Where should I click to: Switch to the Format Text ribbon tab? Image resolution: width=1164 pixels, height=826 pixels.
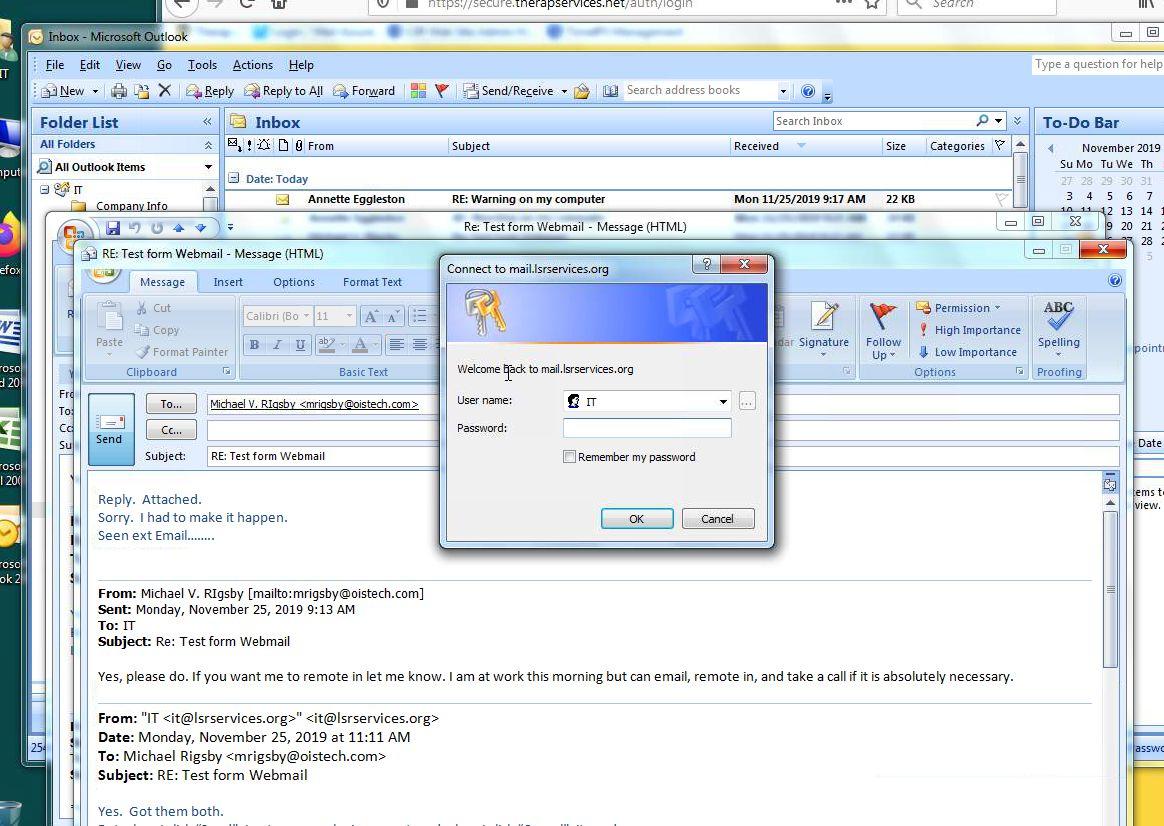point(372,282)
